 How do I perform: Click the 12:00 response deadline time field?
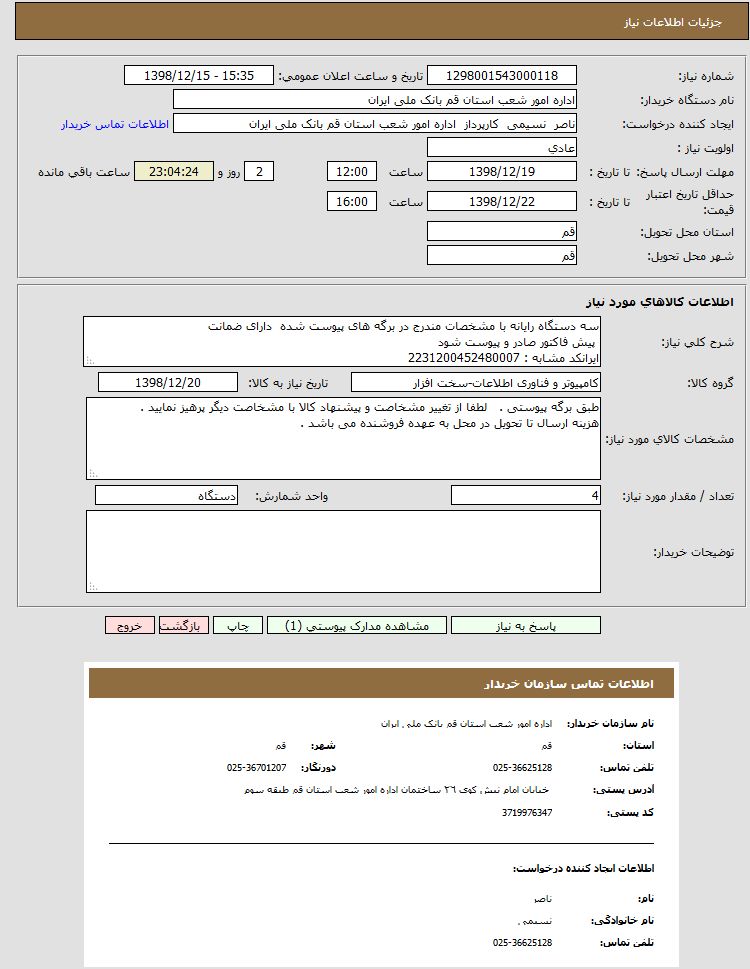(352, 172)
